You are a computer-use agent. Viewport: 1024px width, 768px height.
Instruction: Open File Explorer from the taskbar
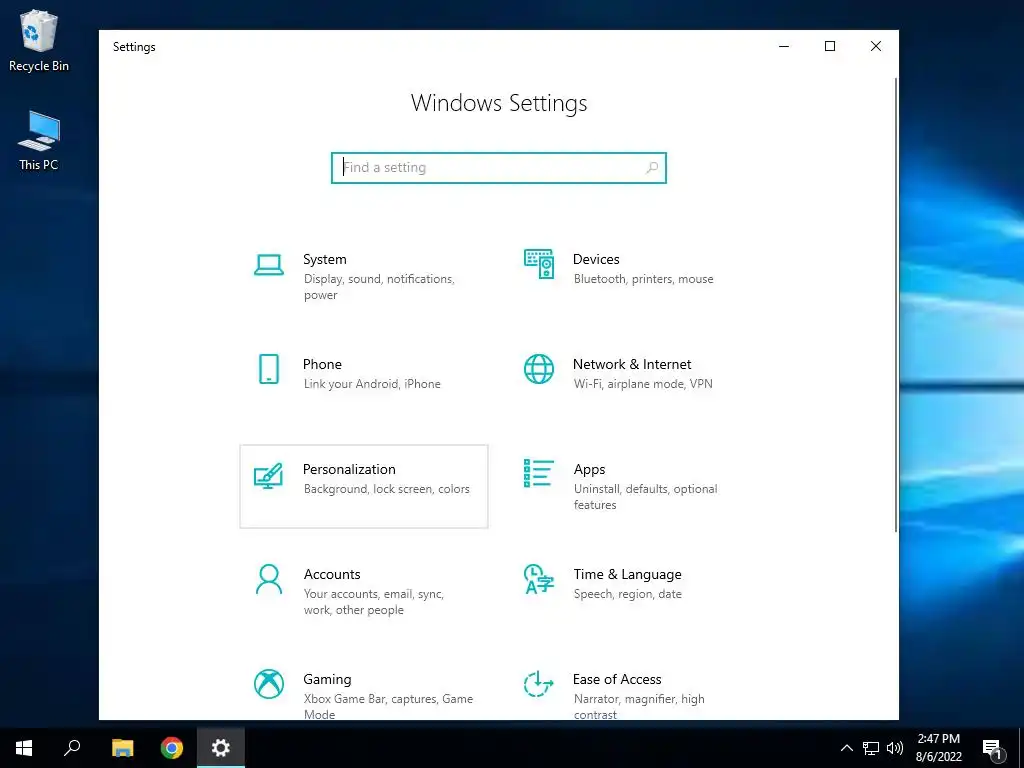[x=122, y=748]
